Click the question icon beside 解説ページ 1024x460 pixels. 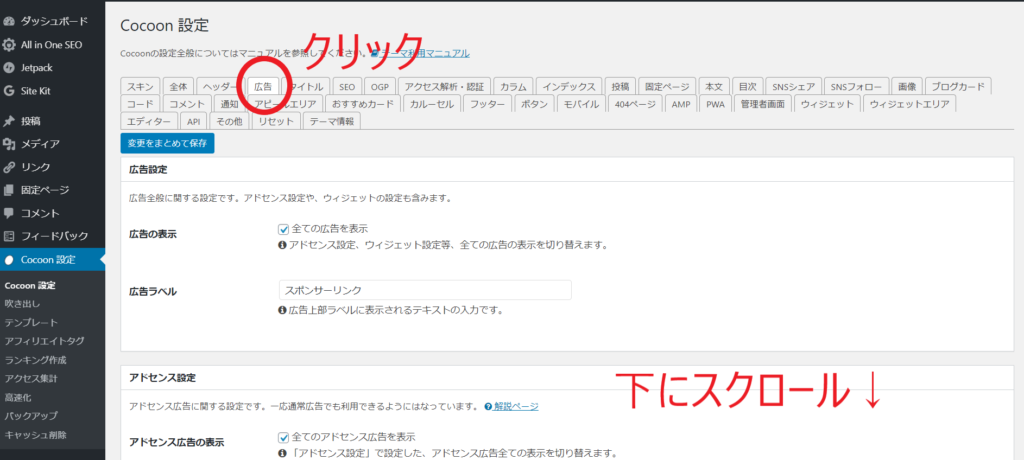tap(488, 406)
